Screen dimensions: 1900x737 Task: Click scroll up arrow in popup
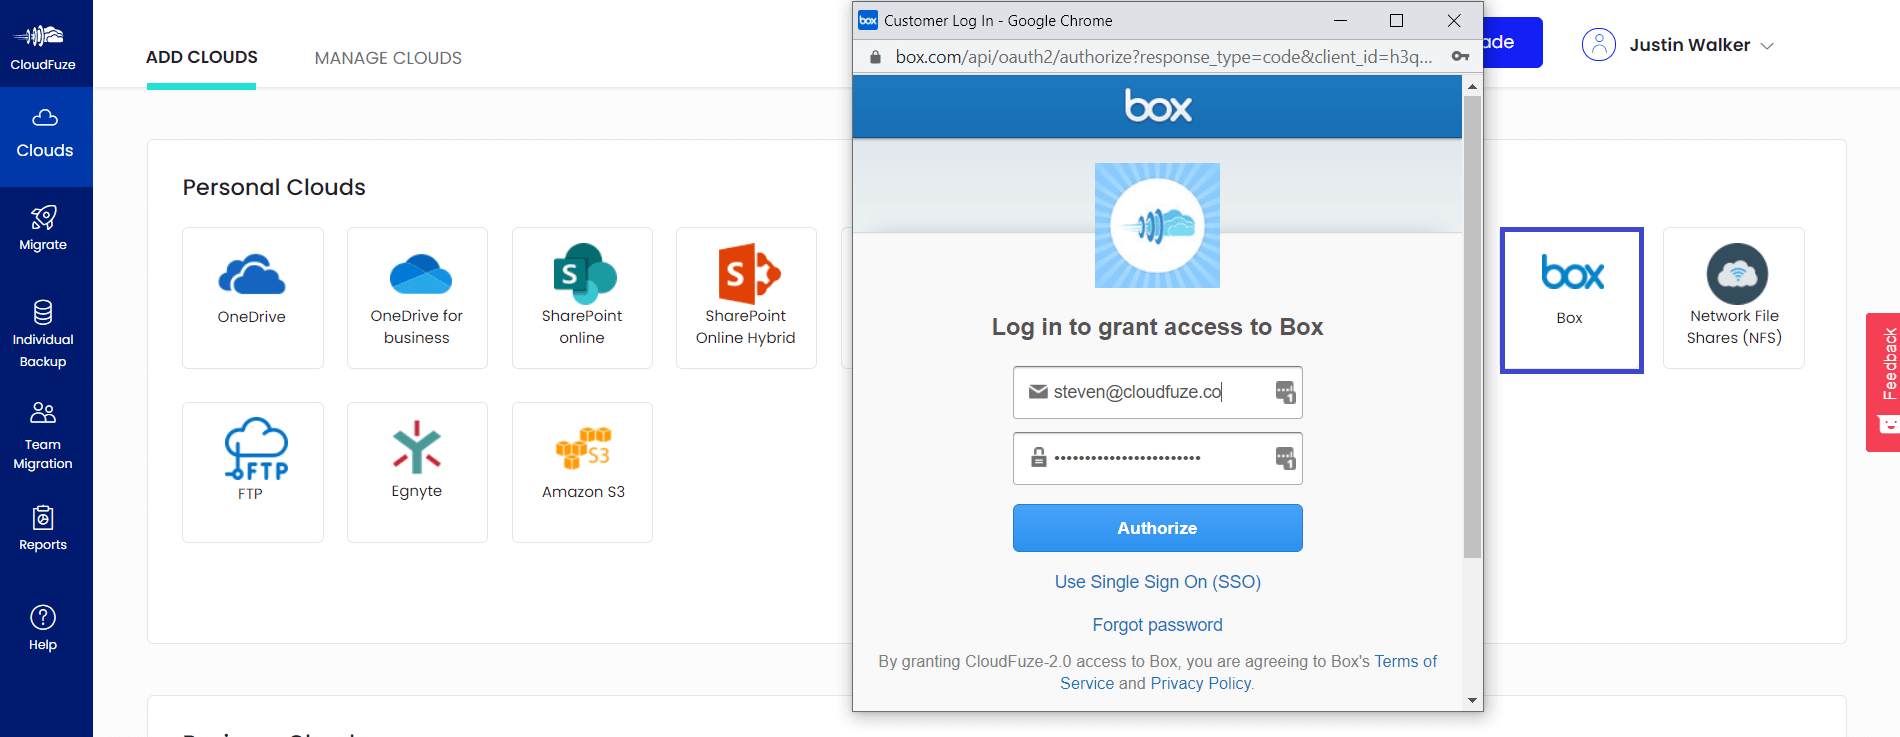[x=1472, y=87]
